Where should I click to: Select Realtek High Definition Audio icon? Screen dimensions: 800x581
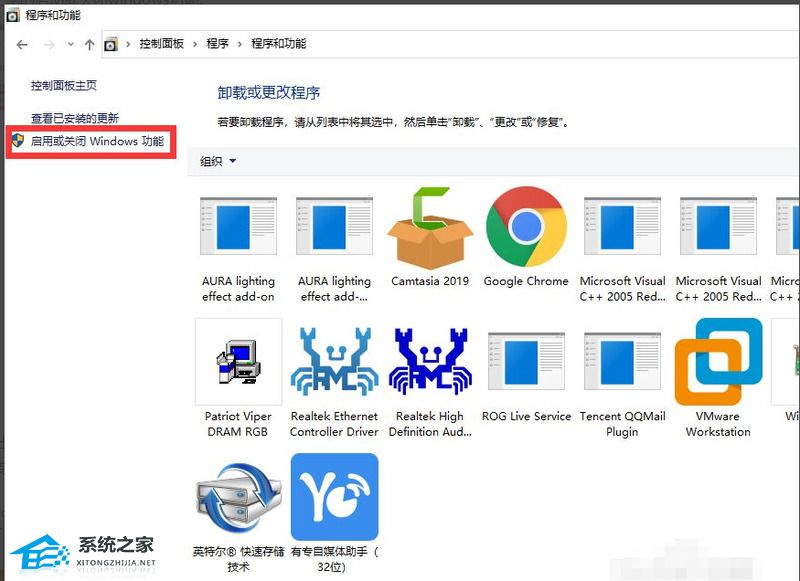coord(430,362)
